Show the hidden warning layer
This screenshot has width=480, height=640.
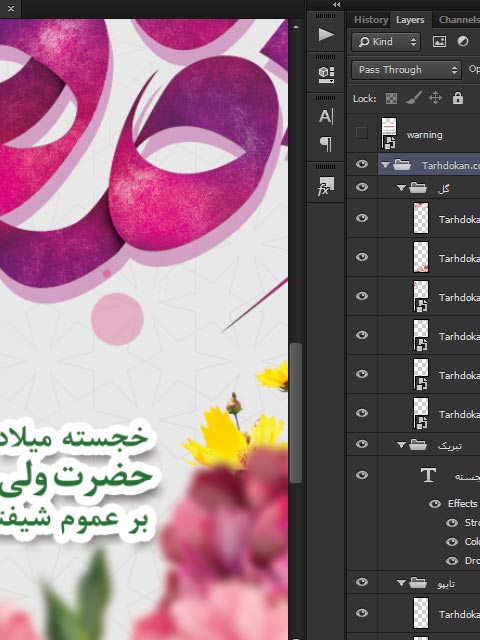click(x=362, y=133)
